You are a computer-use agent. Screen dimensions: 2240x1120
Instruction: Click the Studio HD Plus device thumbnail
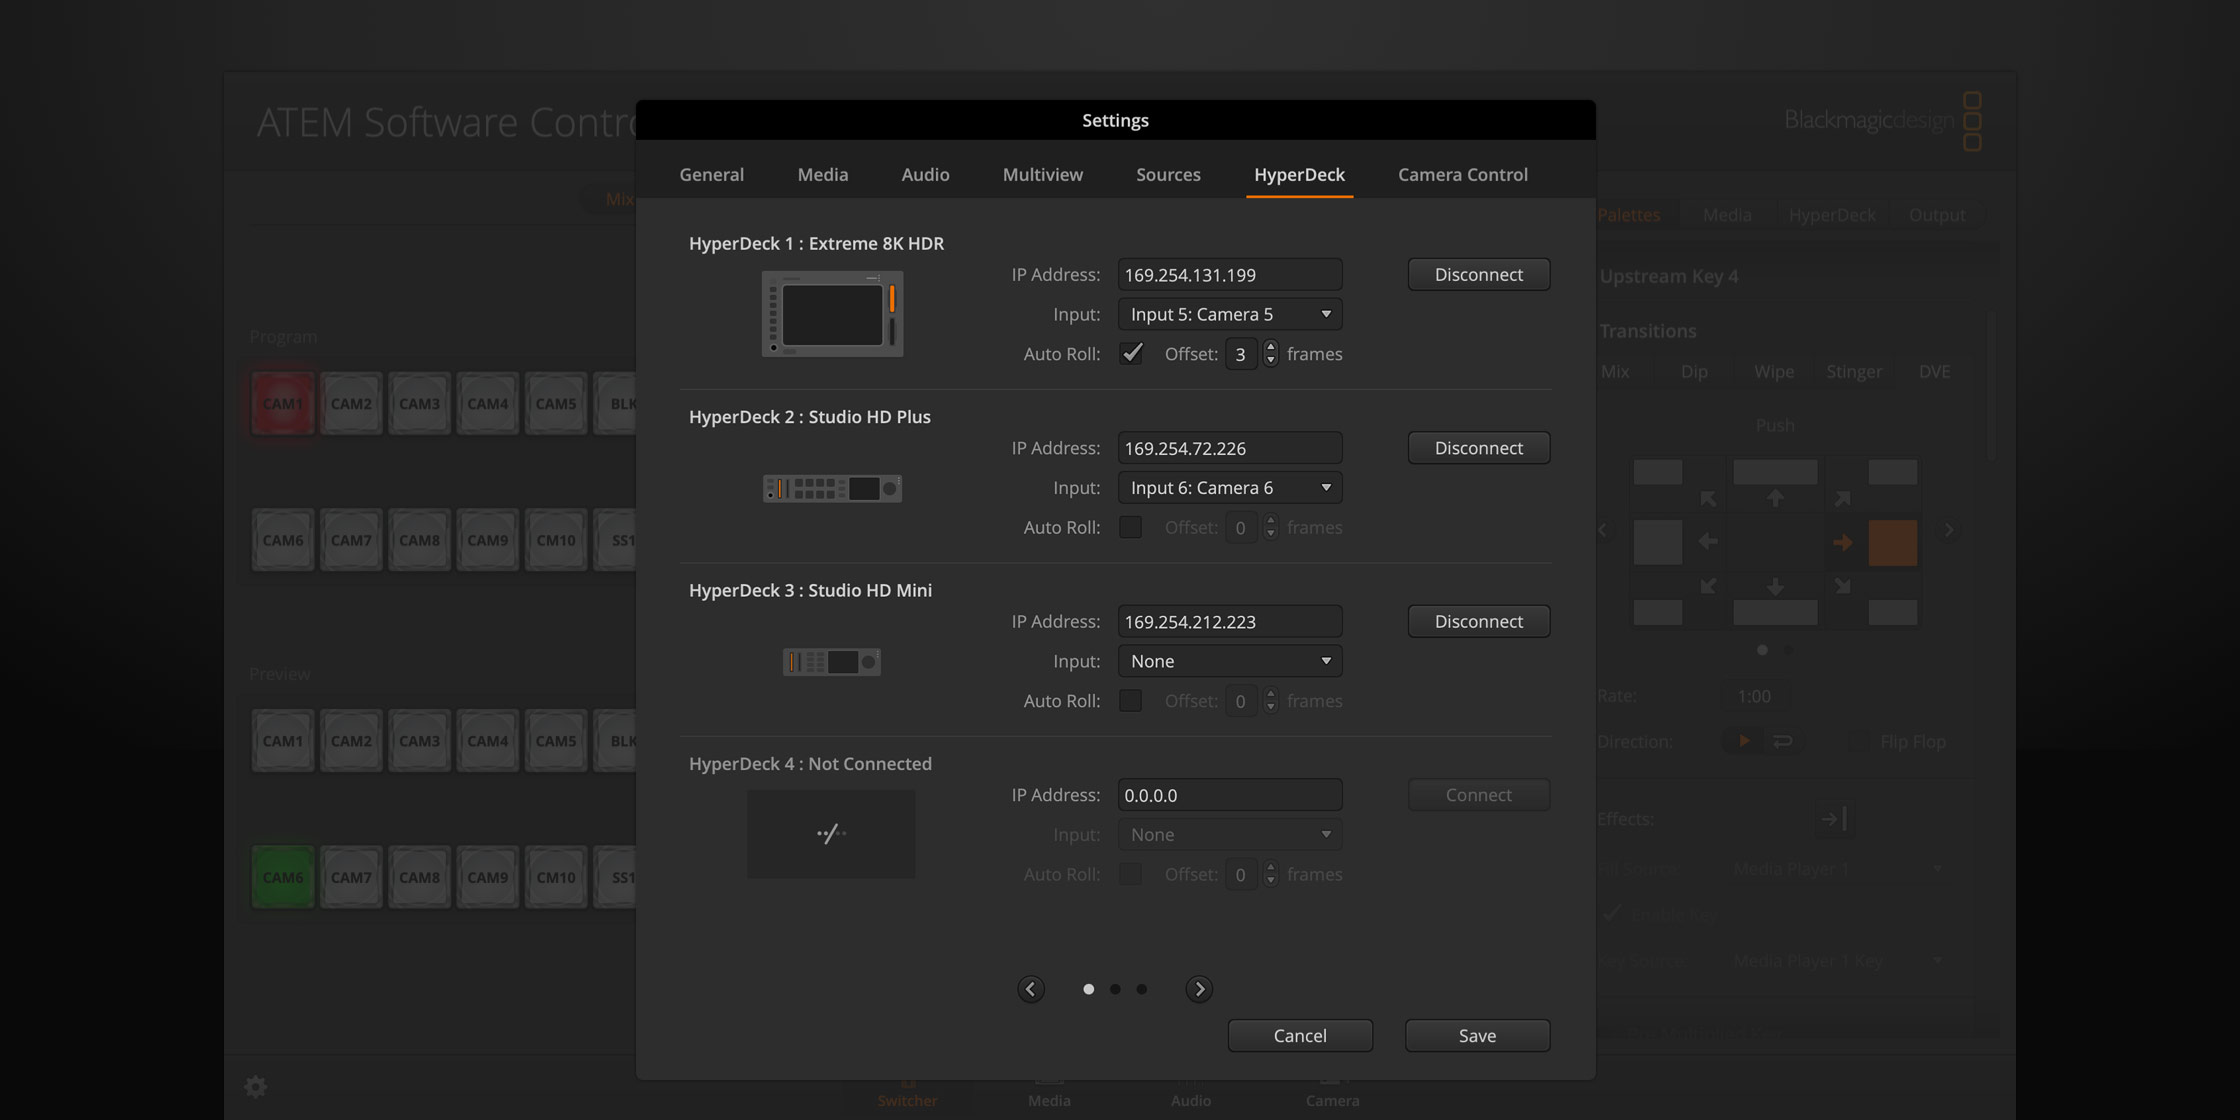click(831, 488)
